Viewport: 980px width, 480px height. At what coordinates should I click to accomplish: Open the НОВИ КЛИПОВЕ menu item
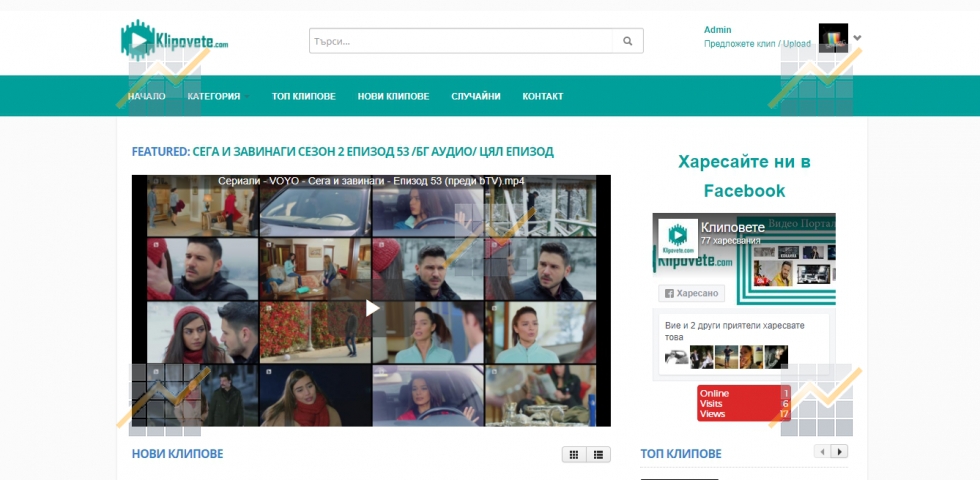point(393,96)
